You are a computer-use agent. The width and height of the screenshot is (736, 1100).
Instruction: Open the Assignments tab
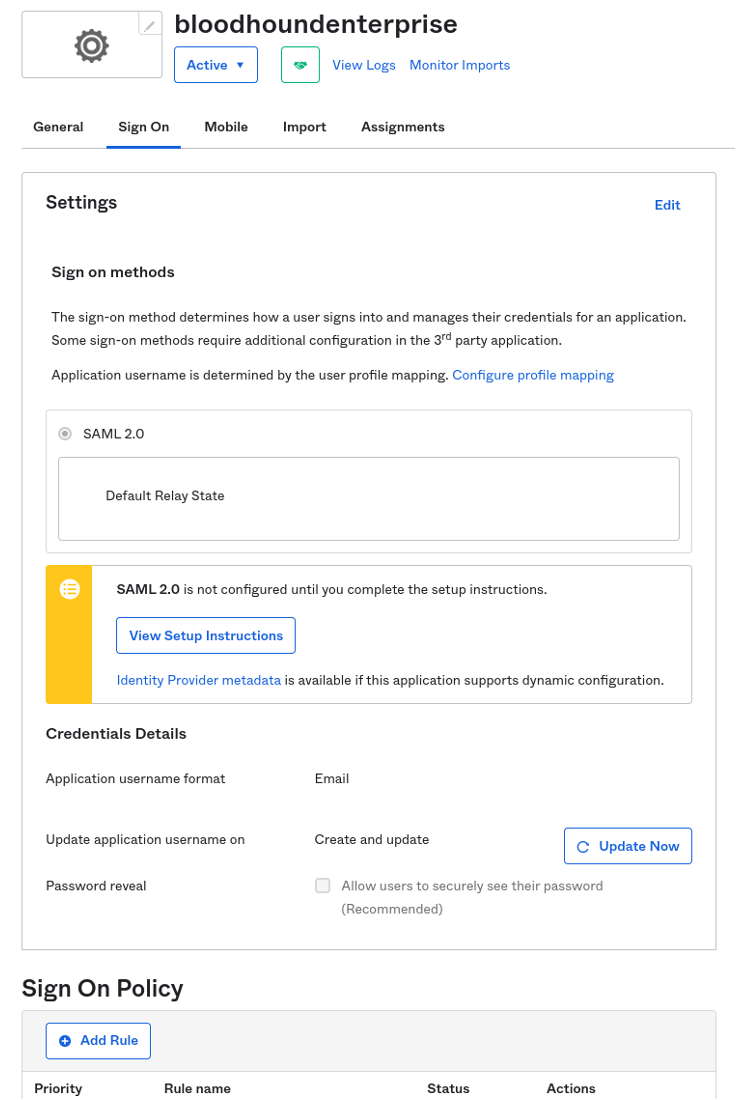[403, 127]
